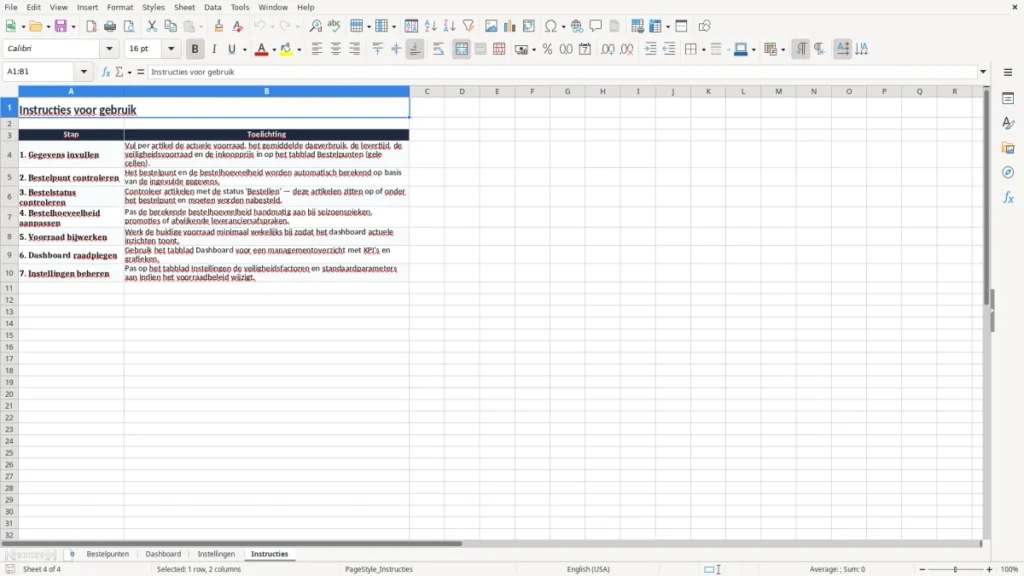The height and width of the screenshot is (576, 1024).
Task: Toggle Bold formatting
Action: [195, 49]
